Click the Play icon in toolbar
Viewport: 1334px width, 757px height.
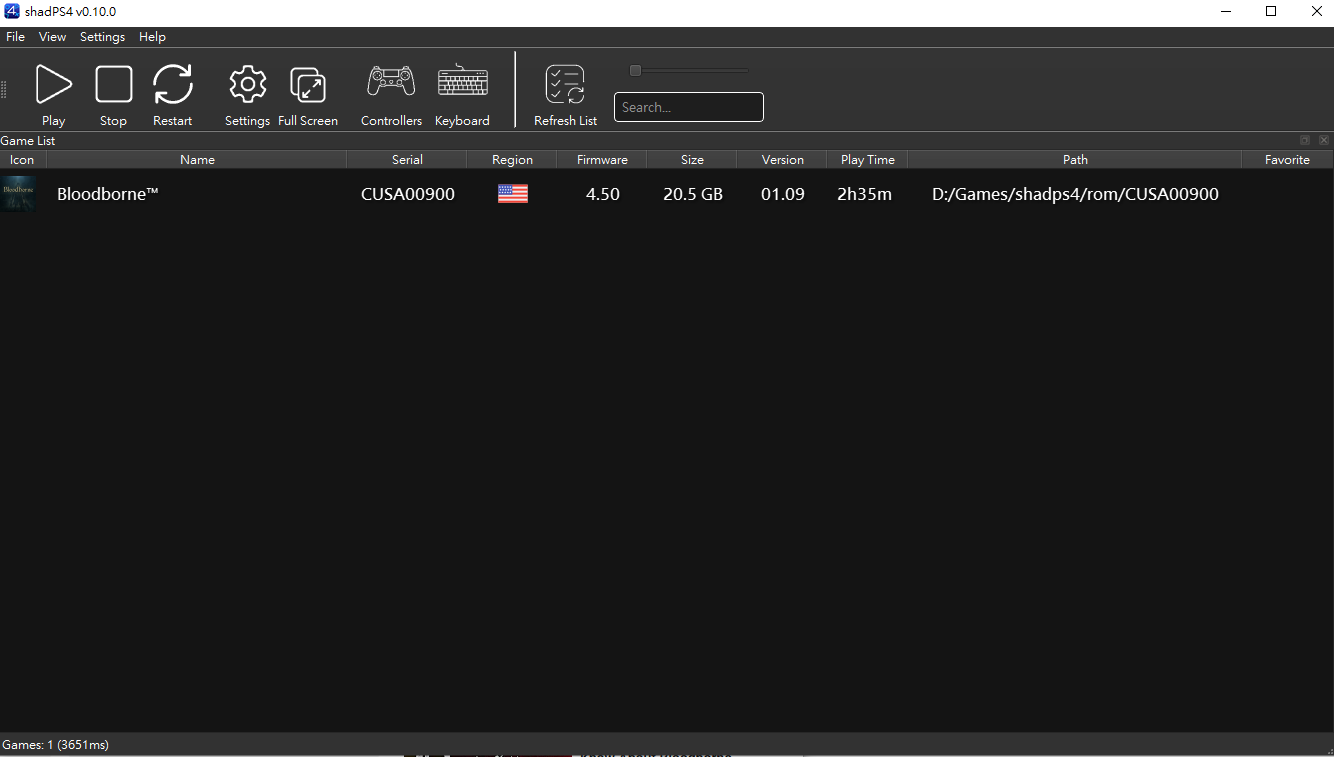[54, 84]
